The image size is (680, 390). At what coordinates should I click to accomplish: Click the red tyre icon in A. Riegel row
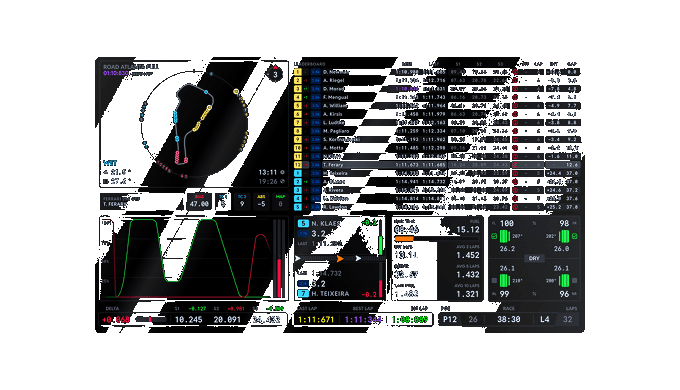[x=515, y=80]
